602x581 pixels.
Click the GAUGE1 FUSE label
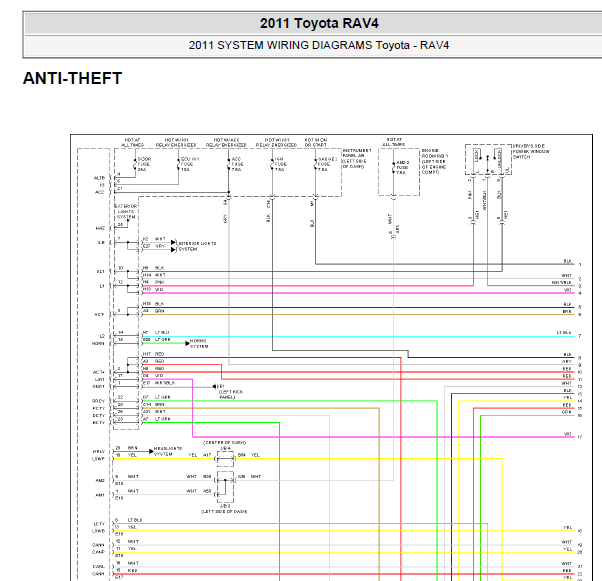click(x=327, y=164)
